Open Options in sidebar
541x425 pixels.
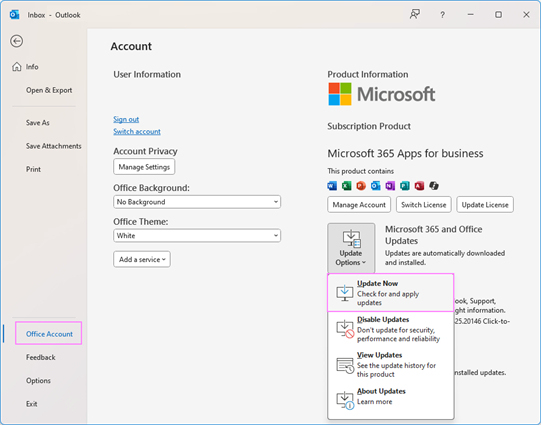point(38,380)
